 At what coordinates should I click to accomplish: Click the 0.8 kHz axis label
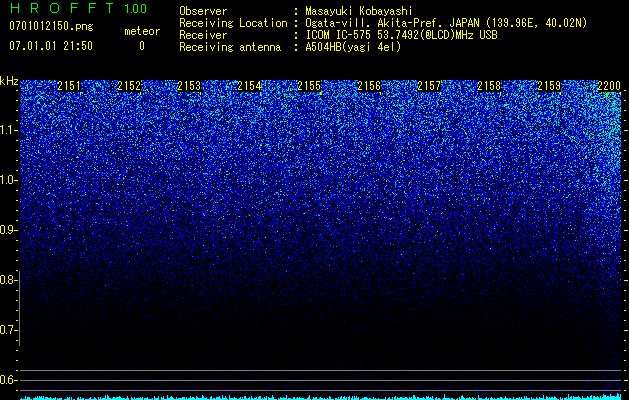coord(7,280)
